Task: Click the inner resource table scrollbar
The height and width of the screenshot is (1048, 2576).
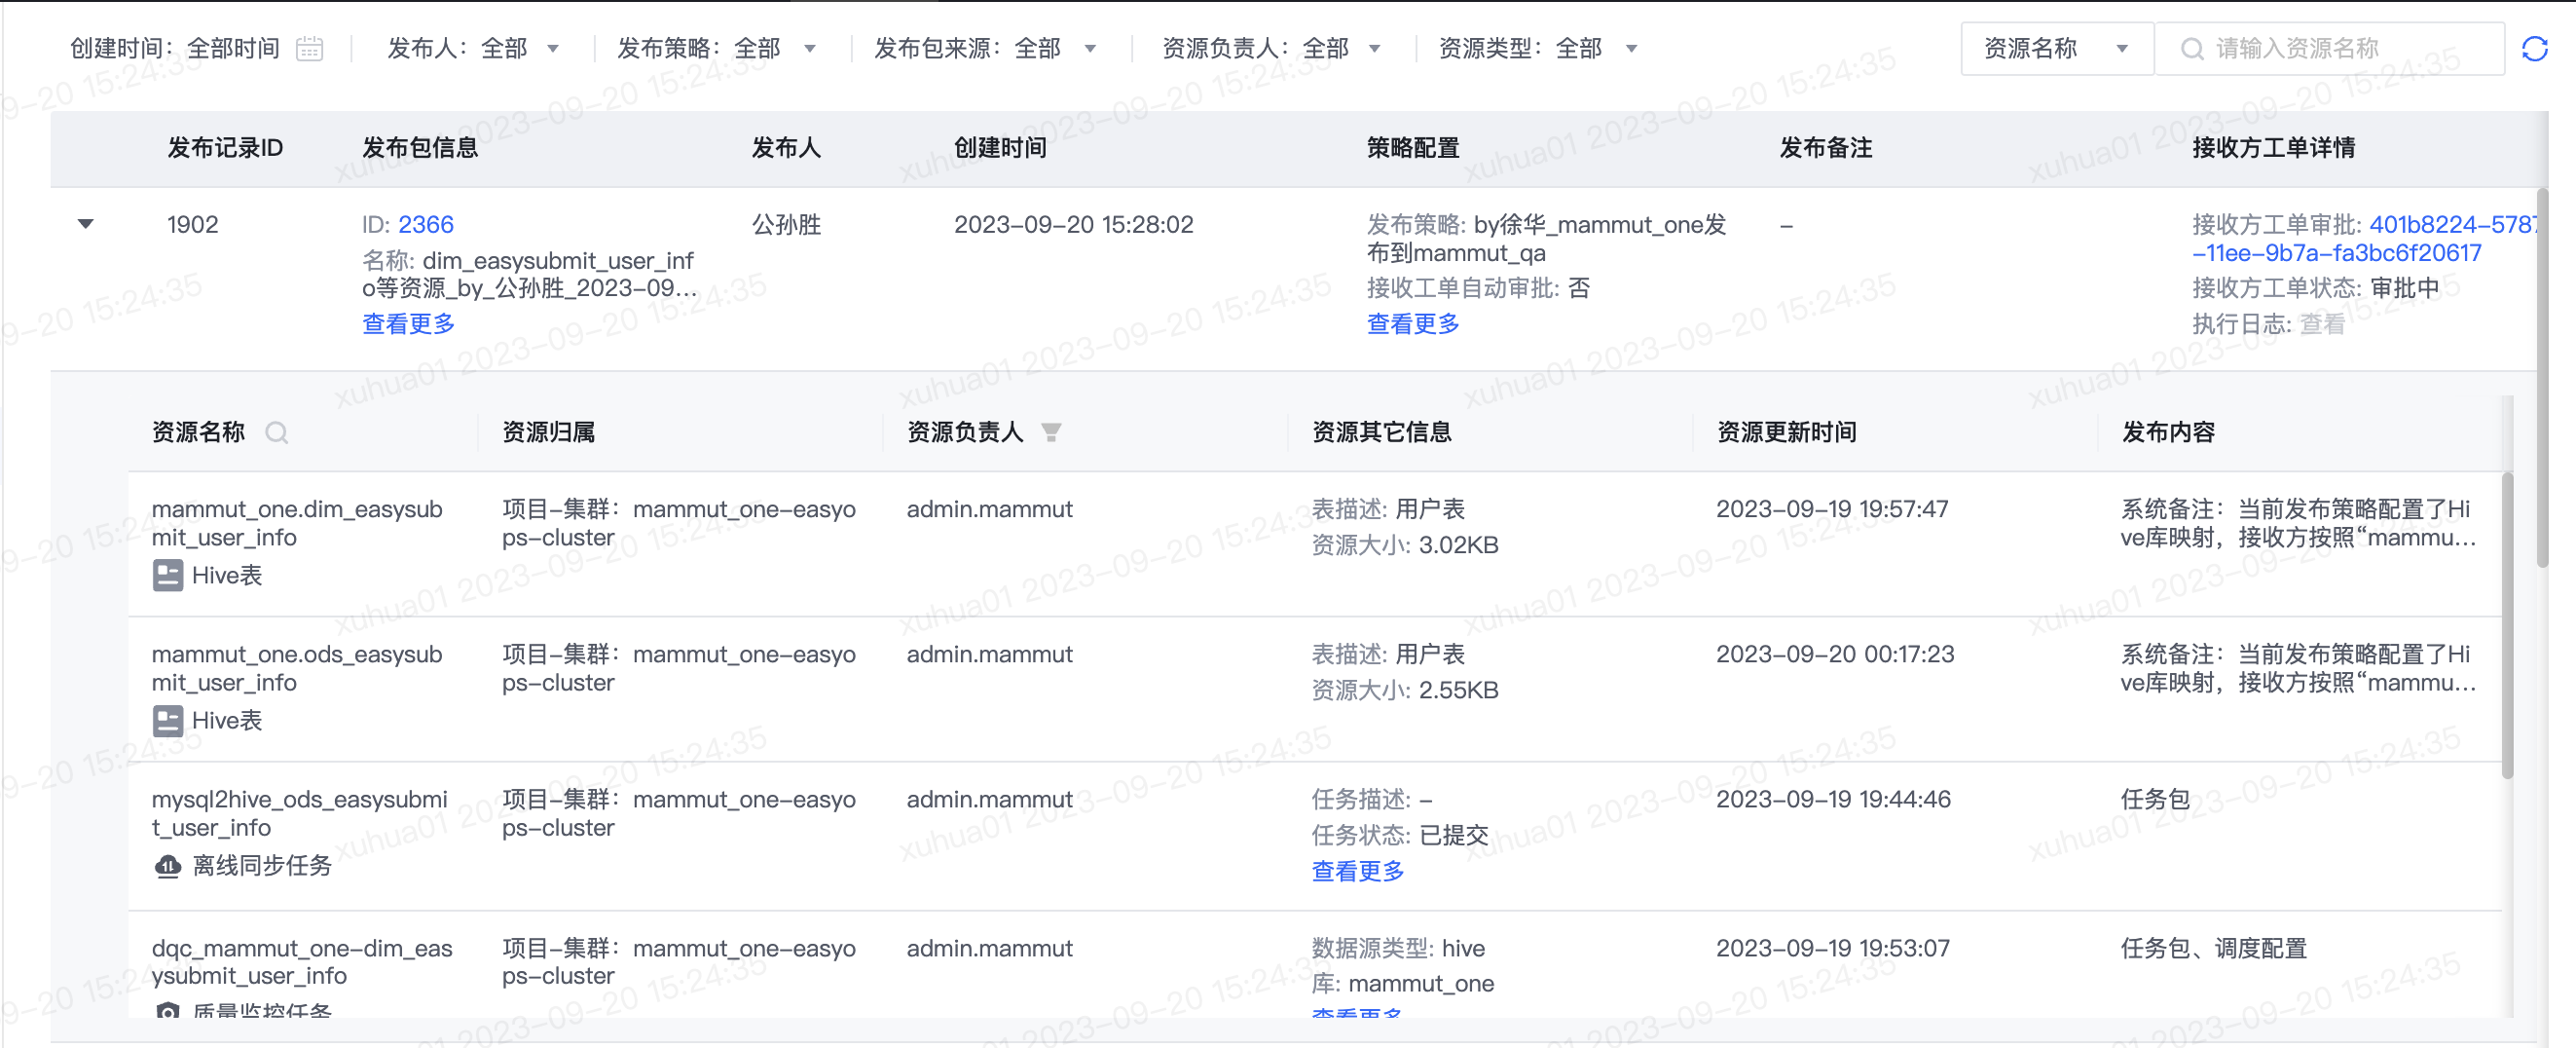Action: (x=2507, y=625)
